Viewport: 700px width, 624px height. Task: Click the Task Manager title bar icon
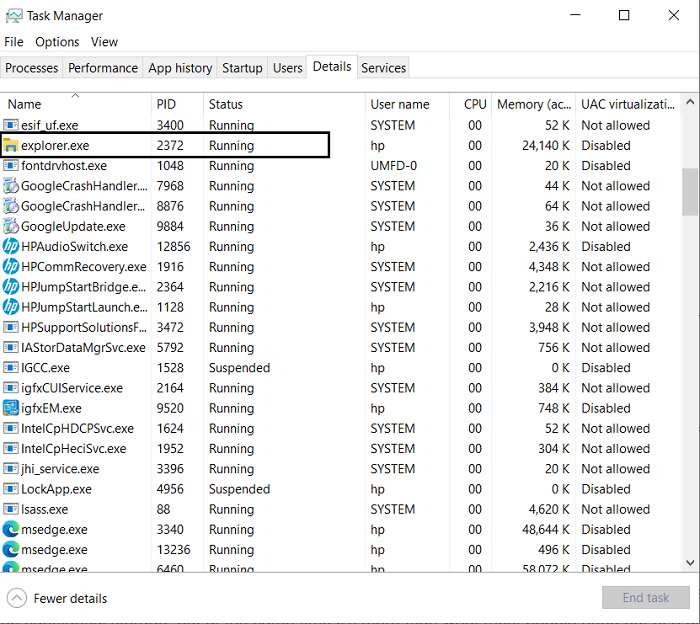[x=14, y=16]
